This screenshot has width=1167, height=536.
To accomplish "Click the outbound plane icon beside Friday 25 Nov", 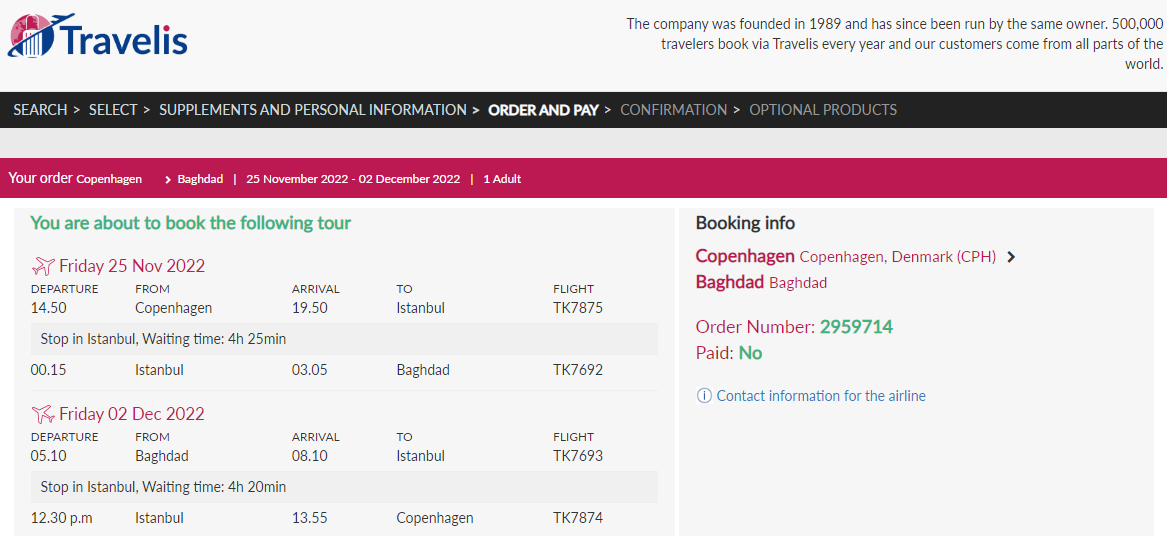I will click(43, 266).
